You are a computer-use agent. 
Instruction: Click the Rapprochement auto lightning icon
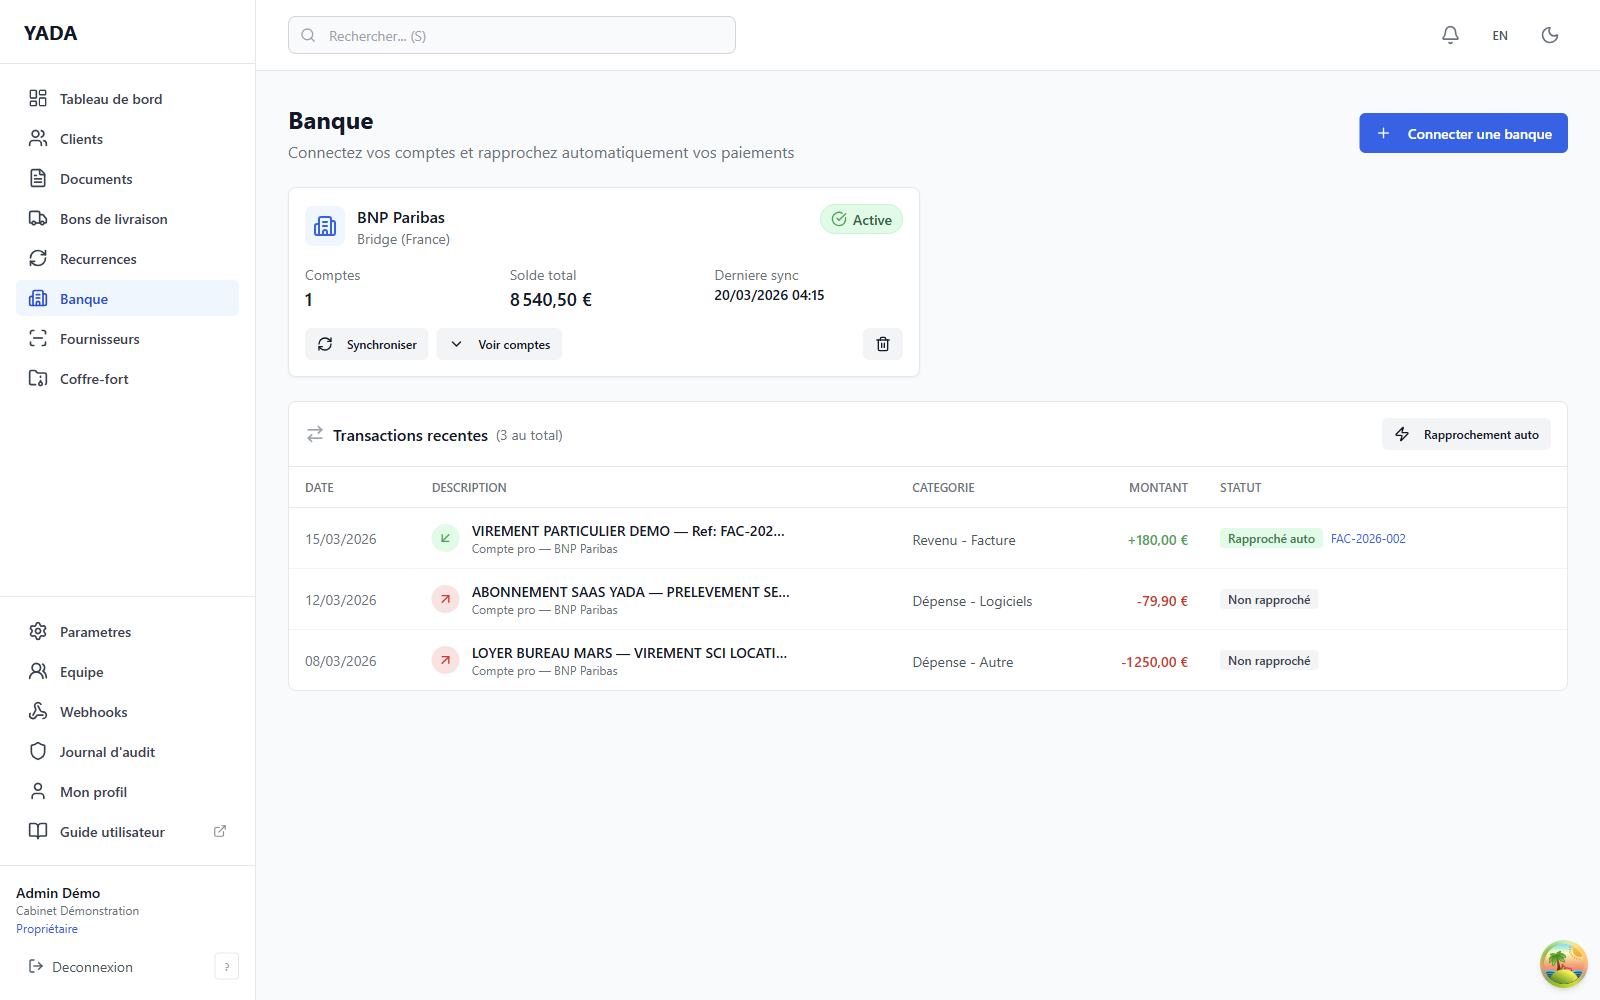pos(1402,434)
